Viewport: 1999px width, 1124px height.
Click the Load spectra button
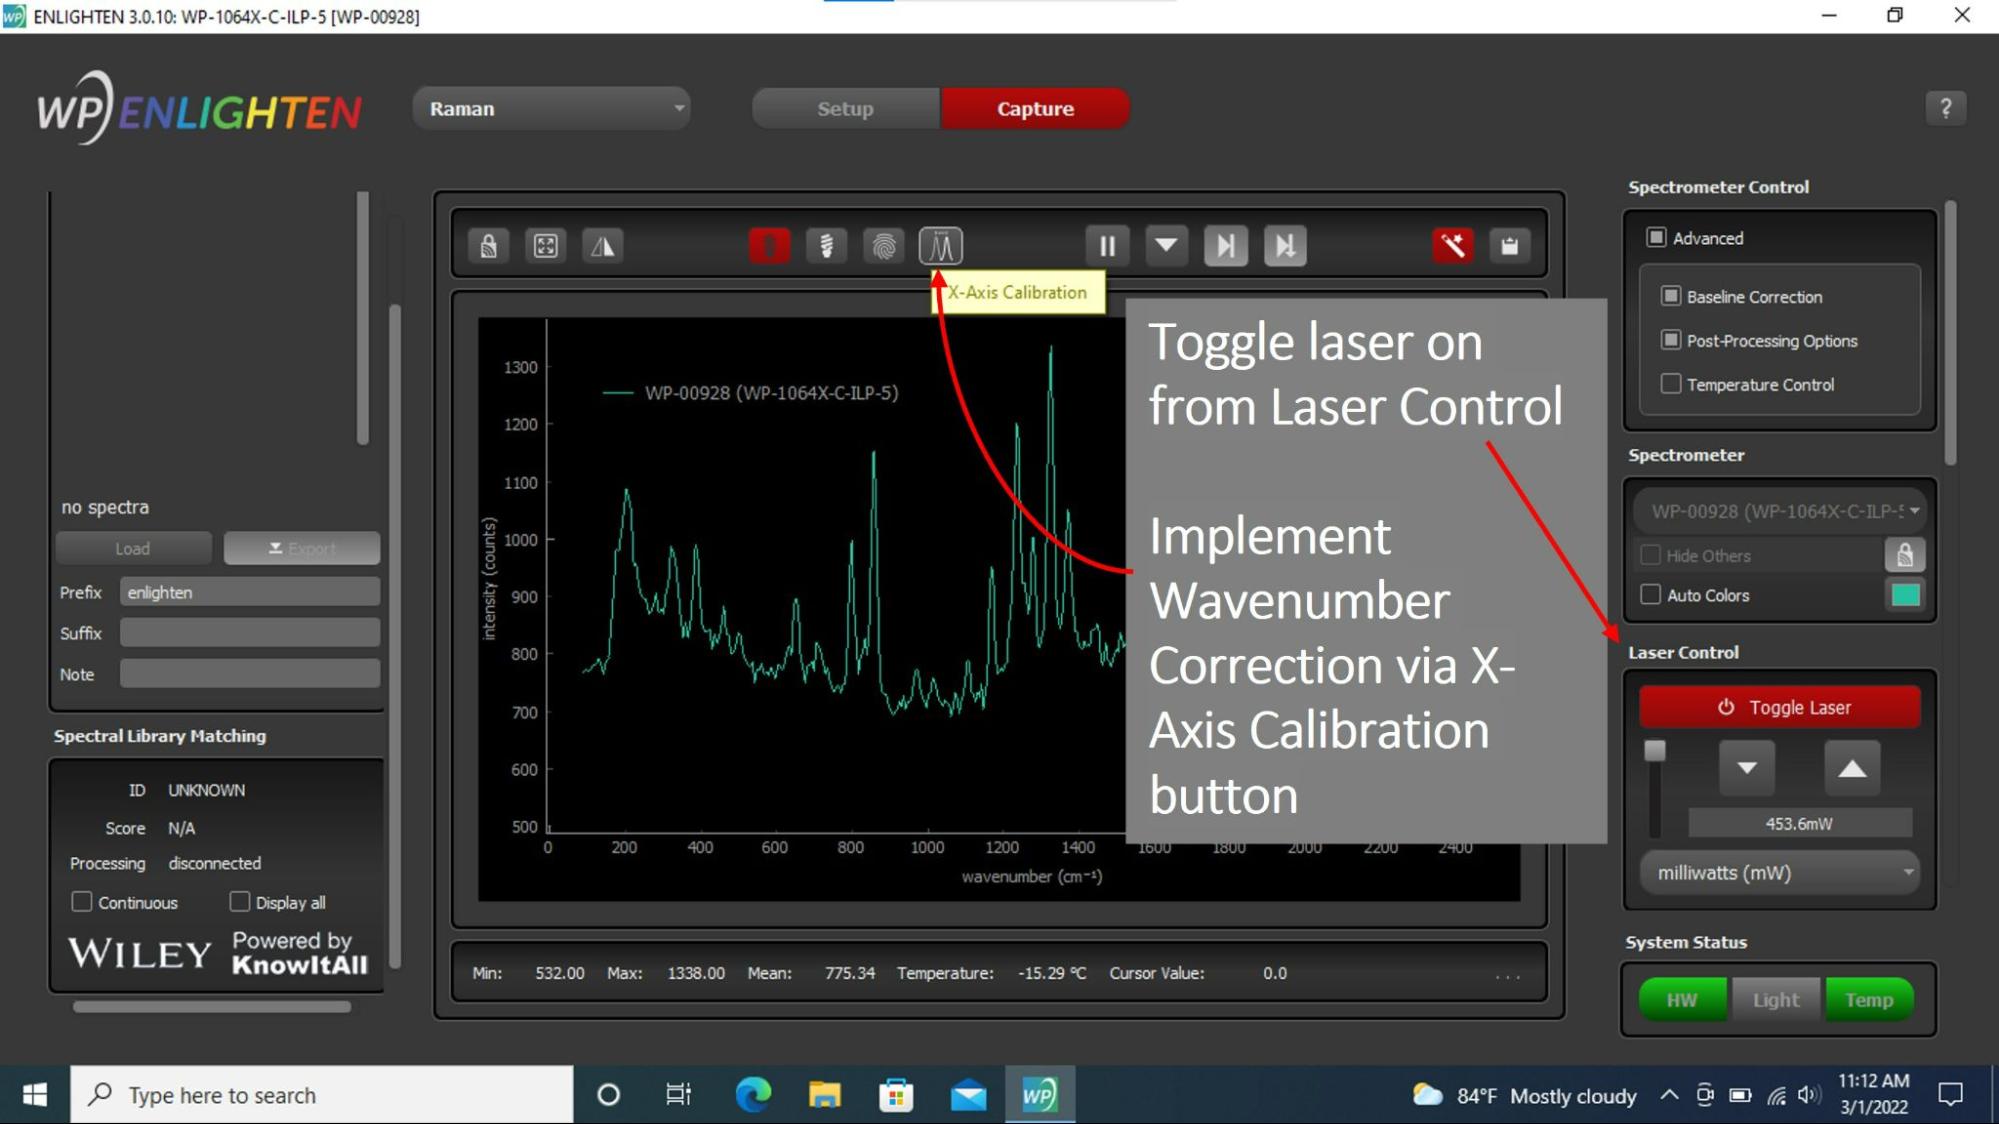(133, 549)
